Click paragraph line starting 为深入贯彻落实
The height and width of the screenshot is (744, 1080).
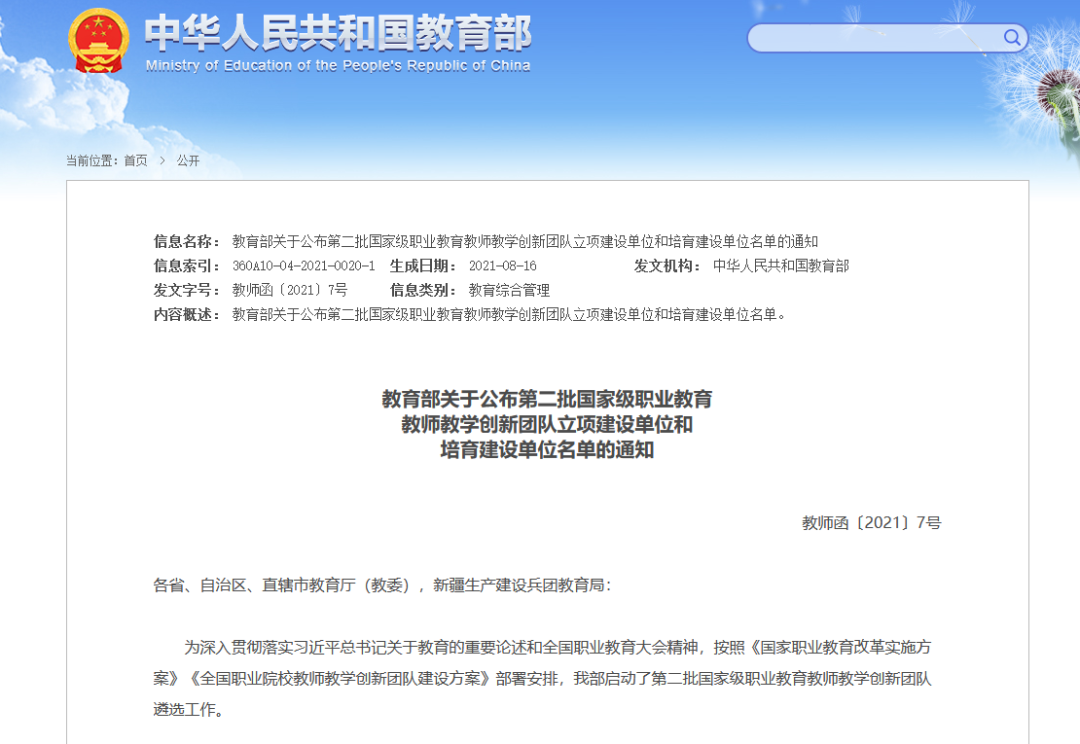click(x=557, y=648)
